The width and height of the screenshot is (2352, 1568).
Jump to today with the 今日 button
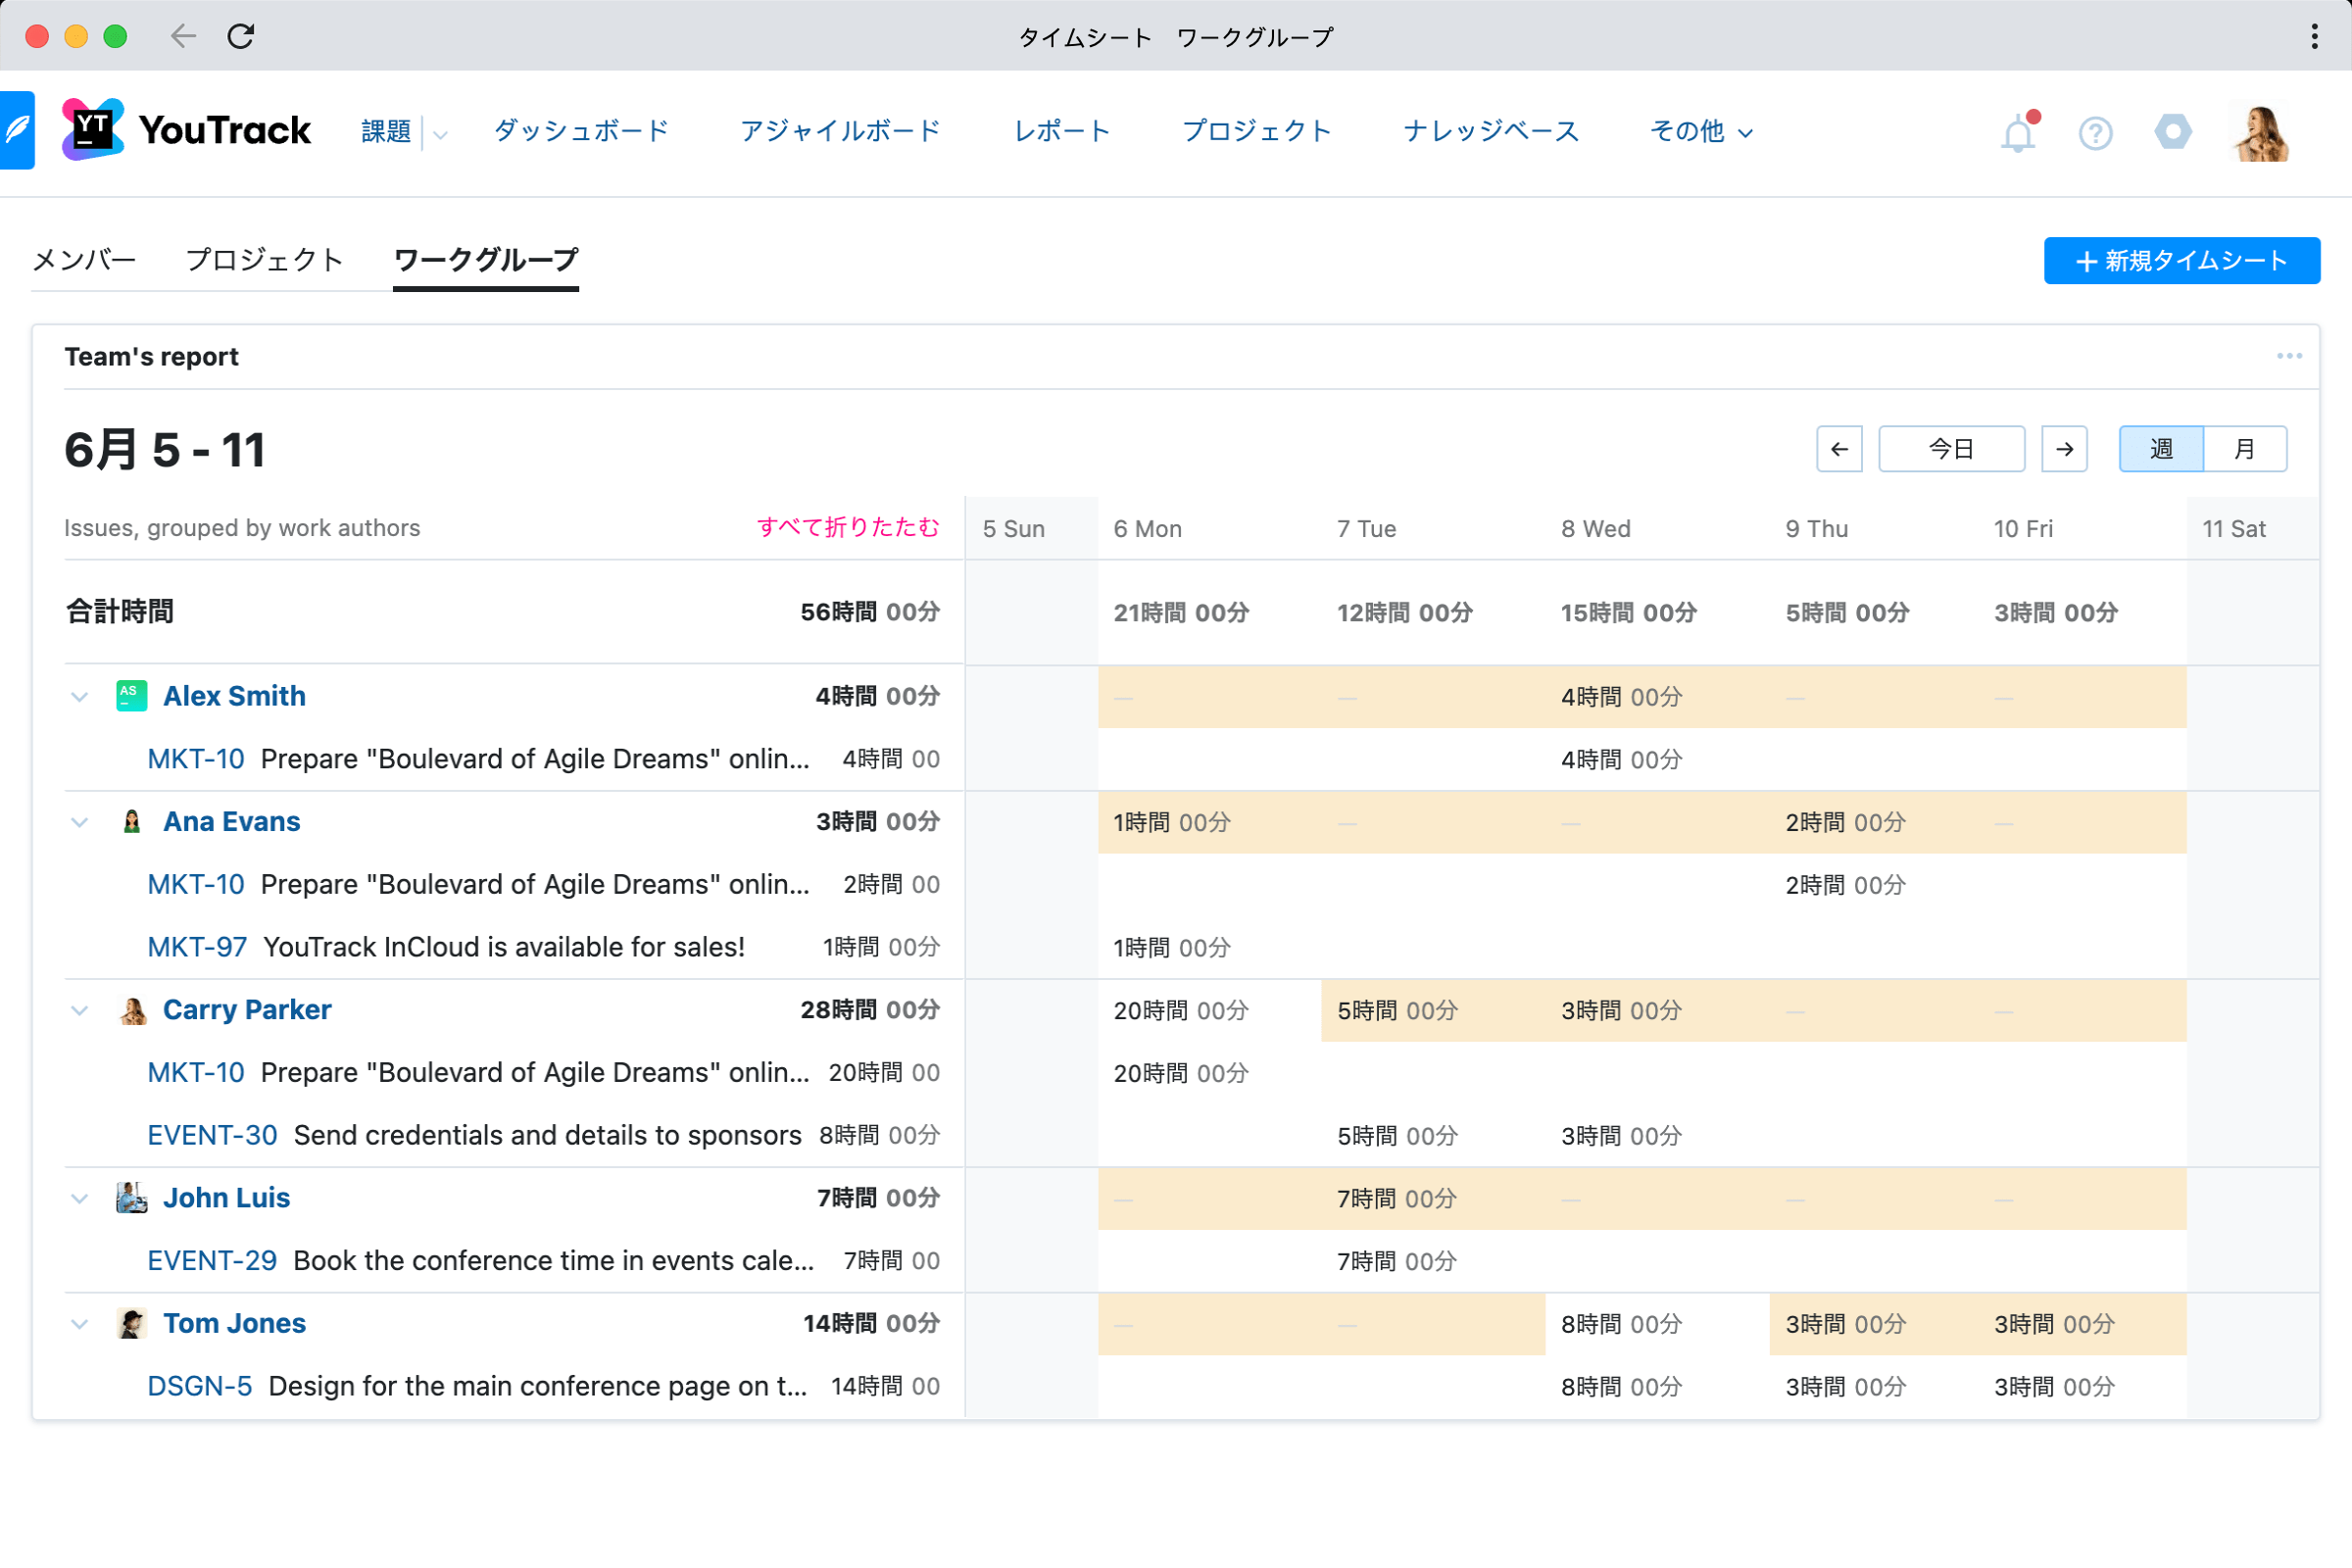1951,449
